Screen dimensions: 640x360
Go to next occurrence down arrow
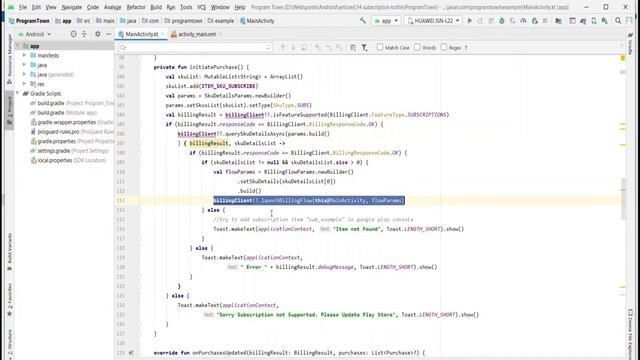(293, 48)
